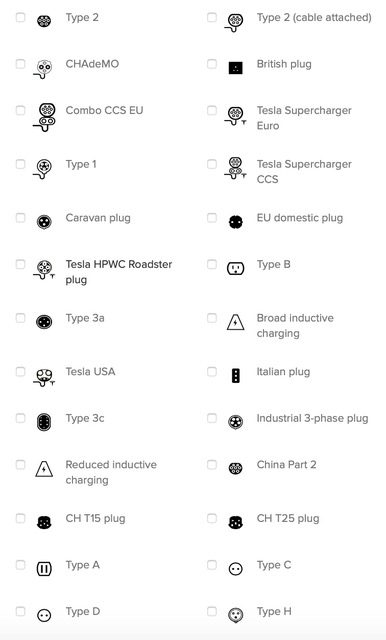The height and width of the screenshot is (640, 386).
Task: Click the EU domestic plug icon
Action: point(236,222)
